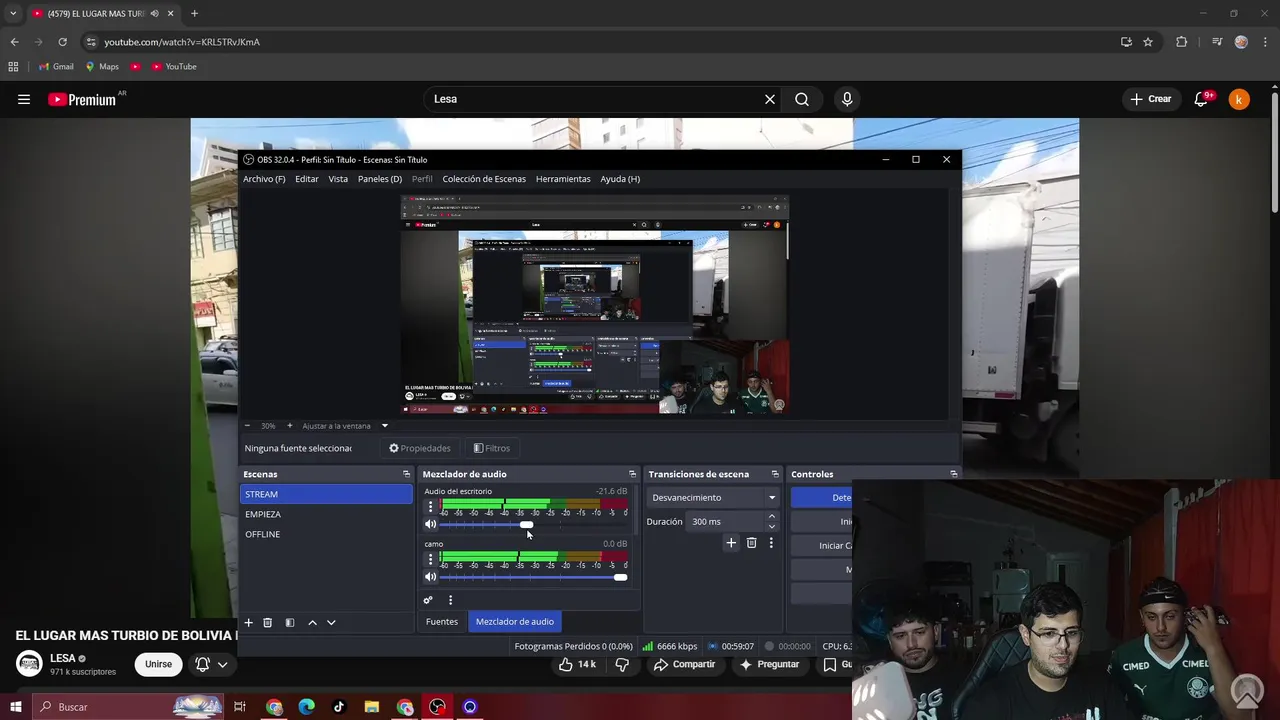Mute the camo source speaker
The height and width of the screenshot is (720, 1280).
point(431,577)
